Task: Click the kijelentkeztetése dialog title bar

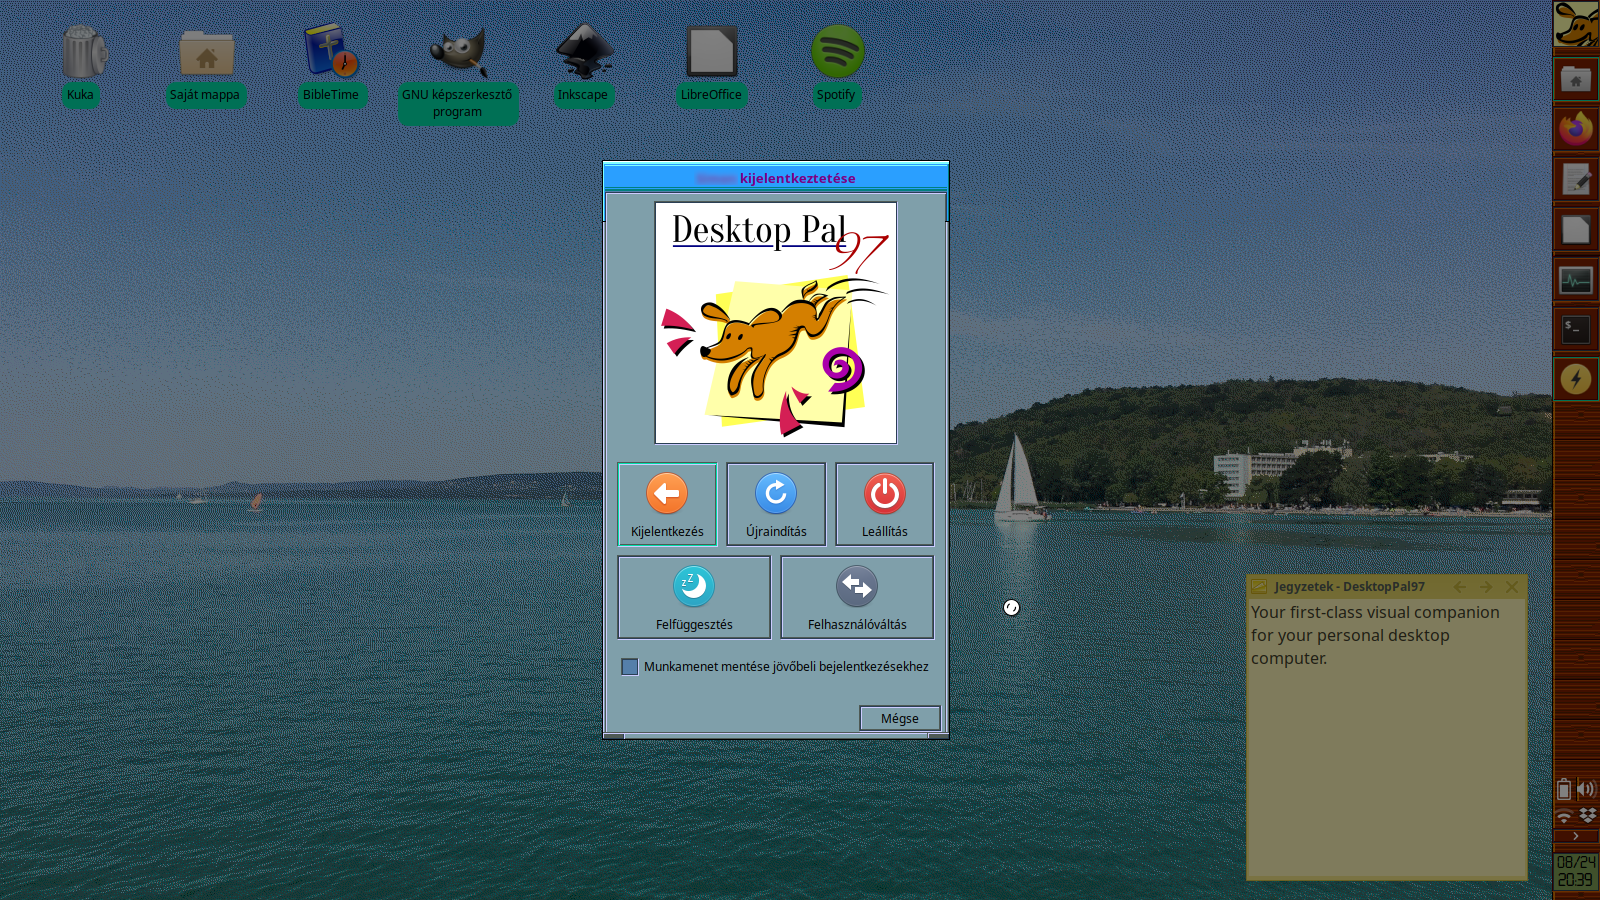Action: coord(776,178)
